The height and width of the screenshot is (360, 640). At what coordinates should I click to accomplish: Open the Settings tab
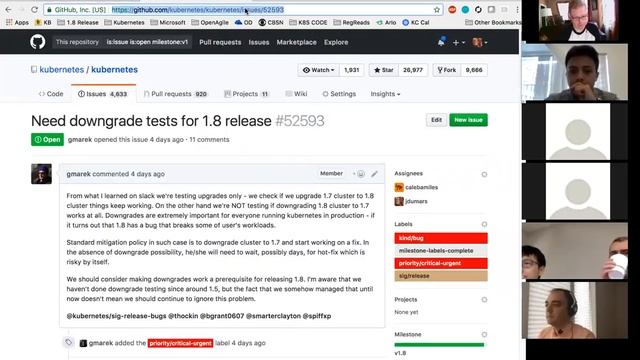339,94
